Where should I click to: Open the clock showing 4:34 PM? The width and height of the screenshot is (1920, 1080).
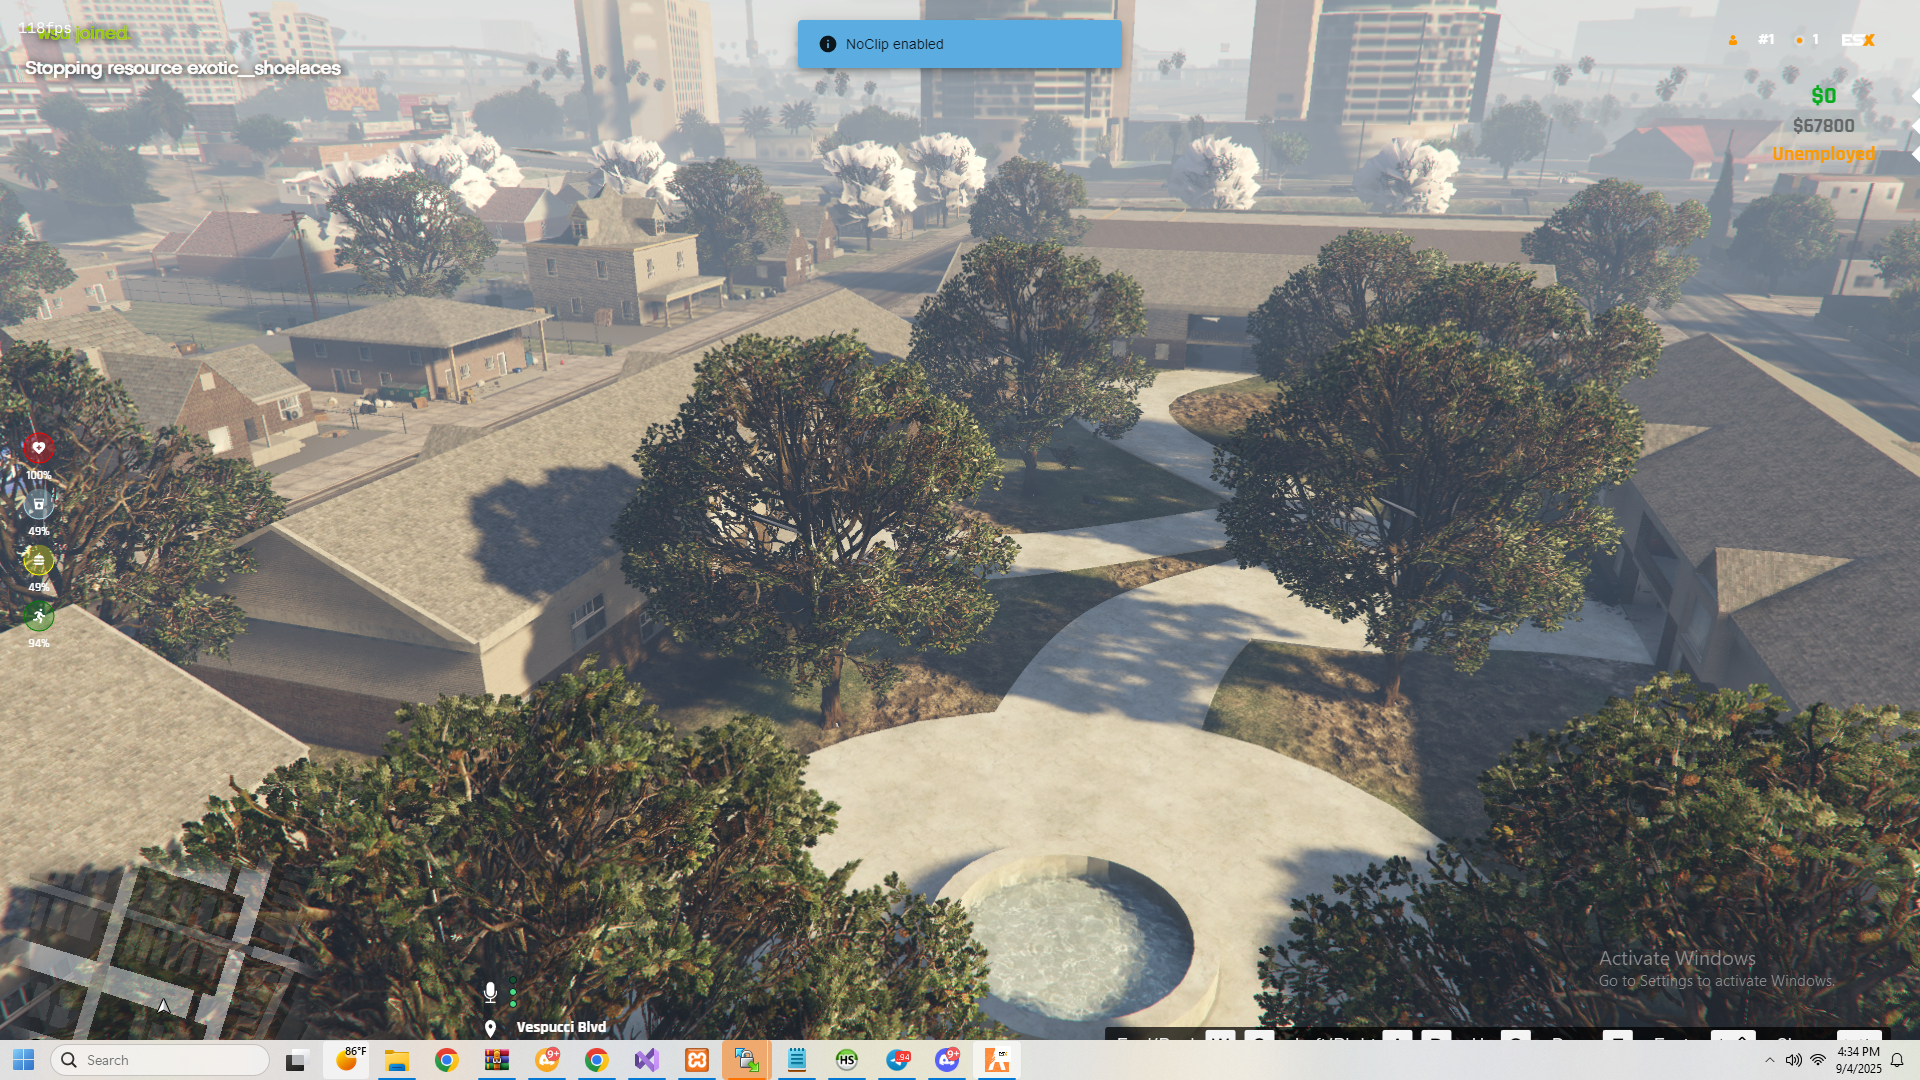(x=1858, y=1060)
